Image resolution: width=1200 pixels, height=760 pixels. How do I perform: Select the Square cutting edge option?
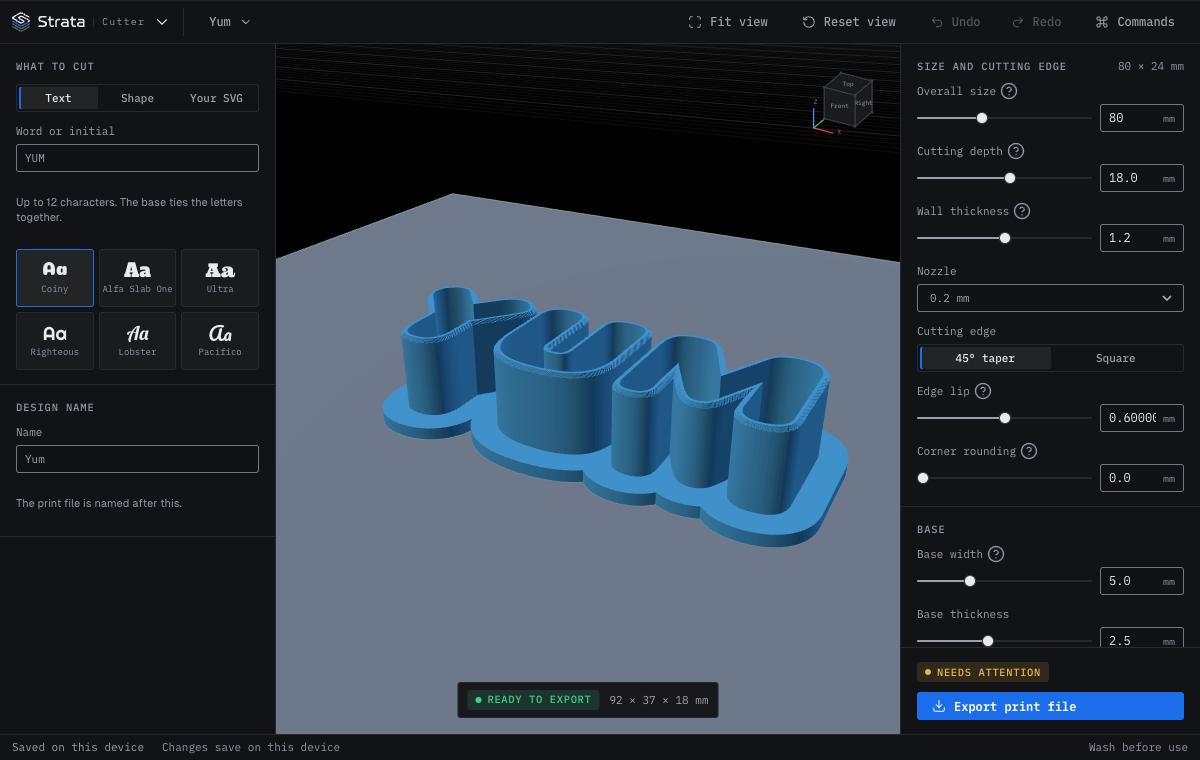coord(1115,358)
